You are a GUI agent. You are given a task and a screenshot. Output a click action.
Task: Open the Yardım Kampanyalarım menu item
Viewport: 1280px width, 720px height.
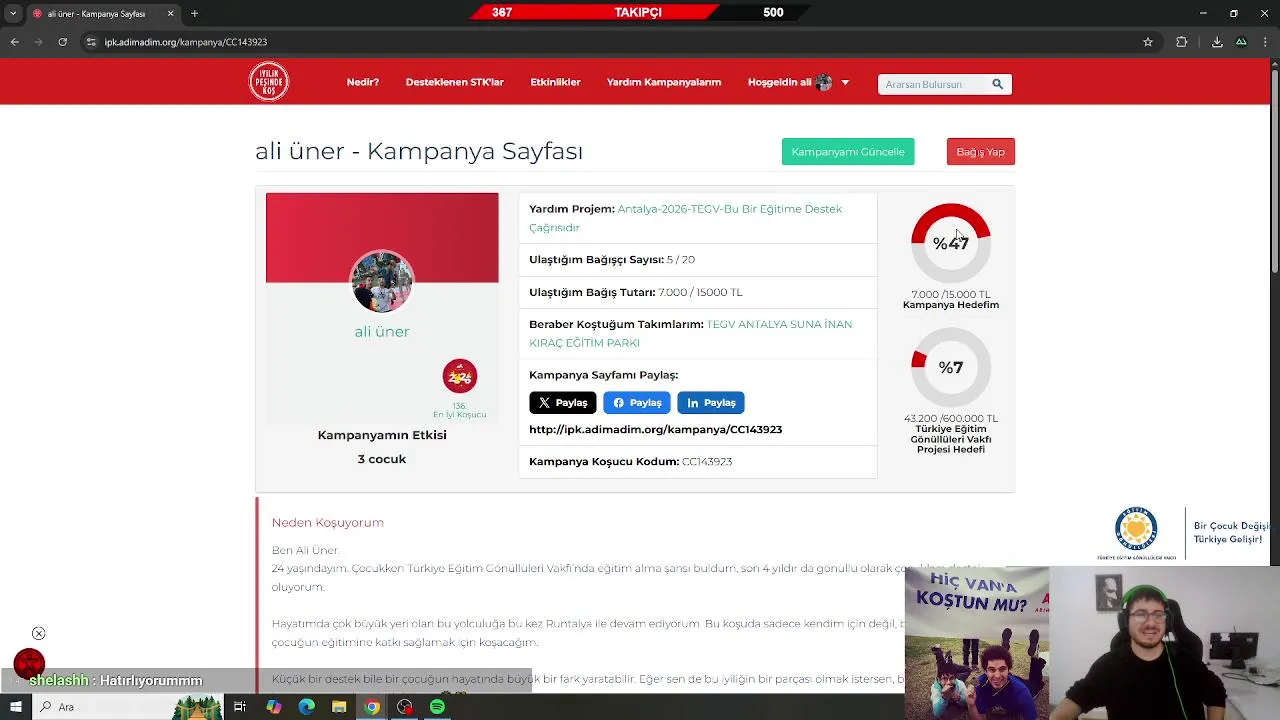point(663,82)
